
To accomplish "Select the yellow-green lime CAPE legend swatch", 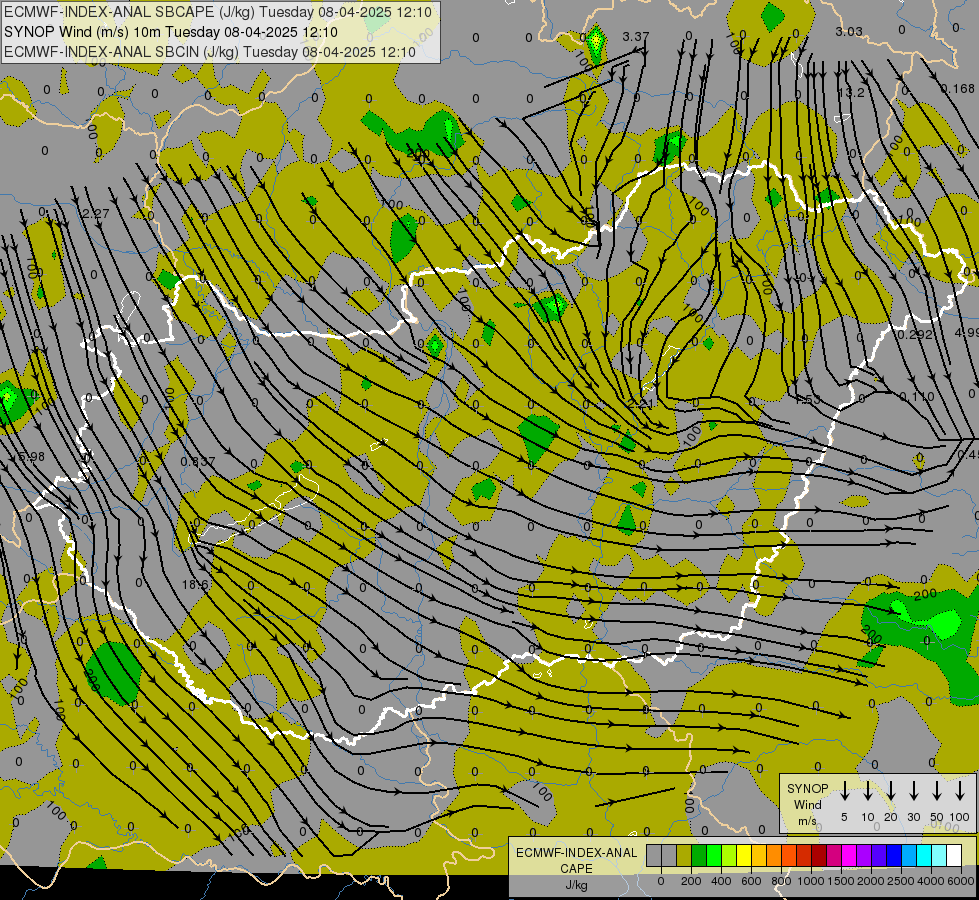I will tap(729, 855).
